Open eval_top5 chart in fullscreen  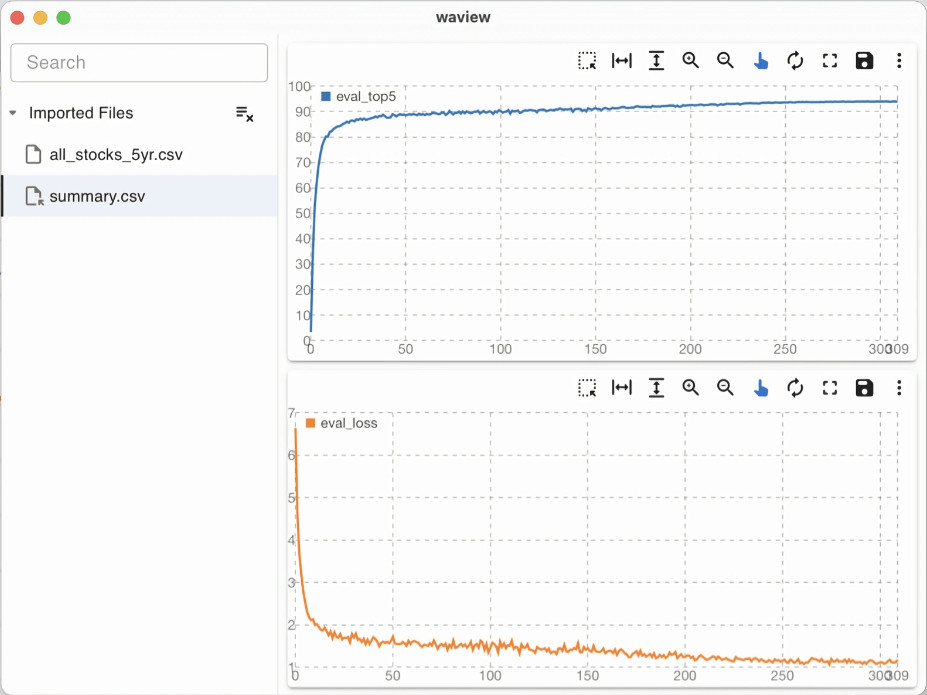pyautogui.click(x=830, y=61)
